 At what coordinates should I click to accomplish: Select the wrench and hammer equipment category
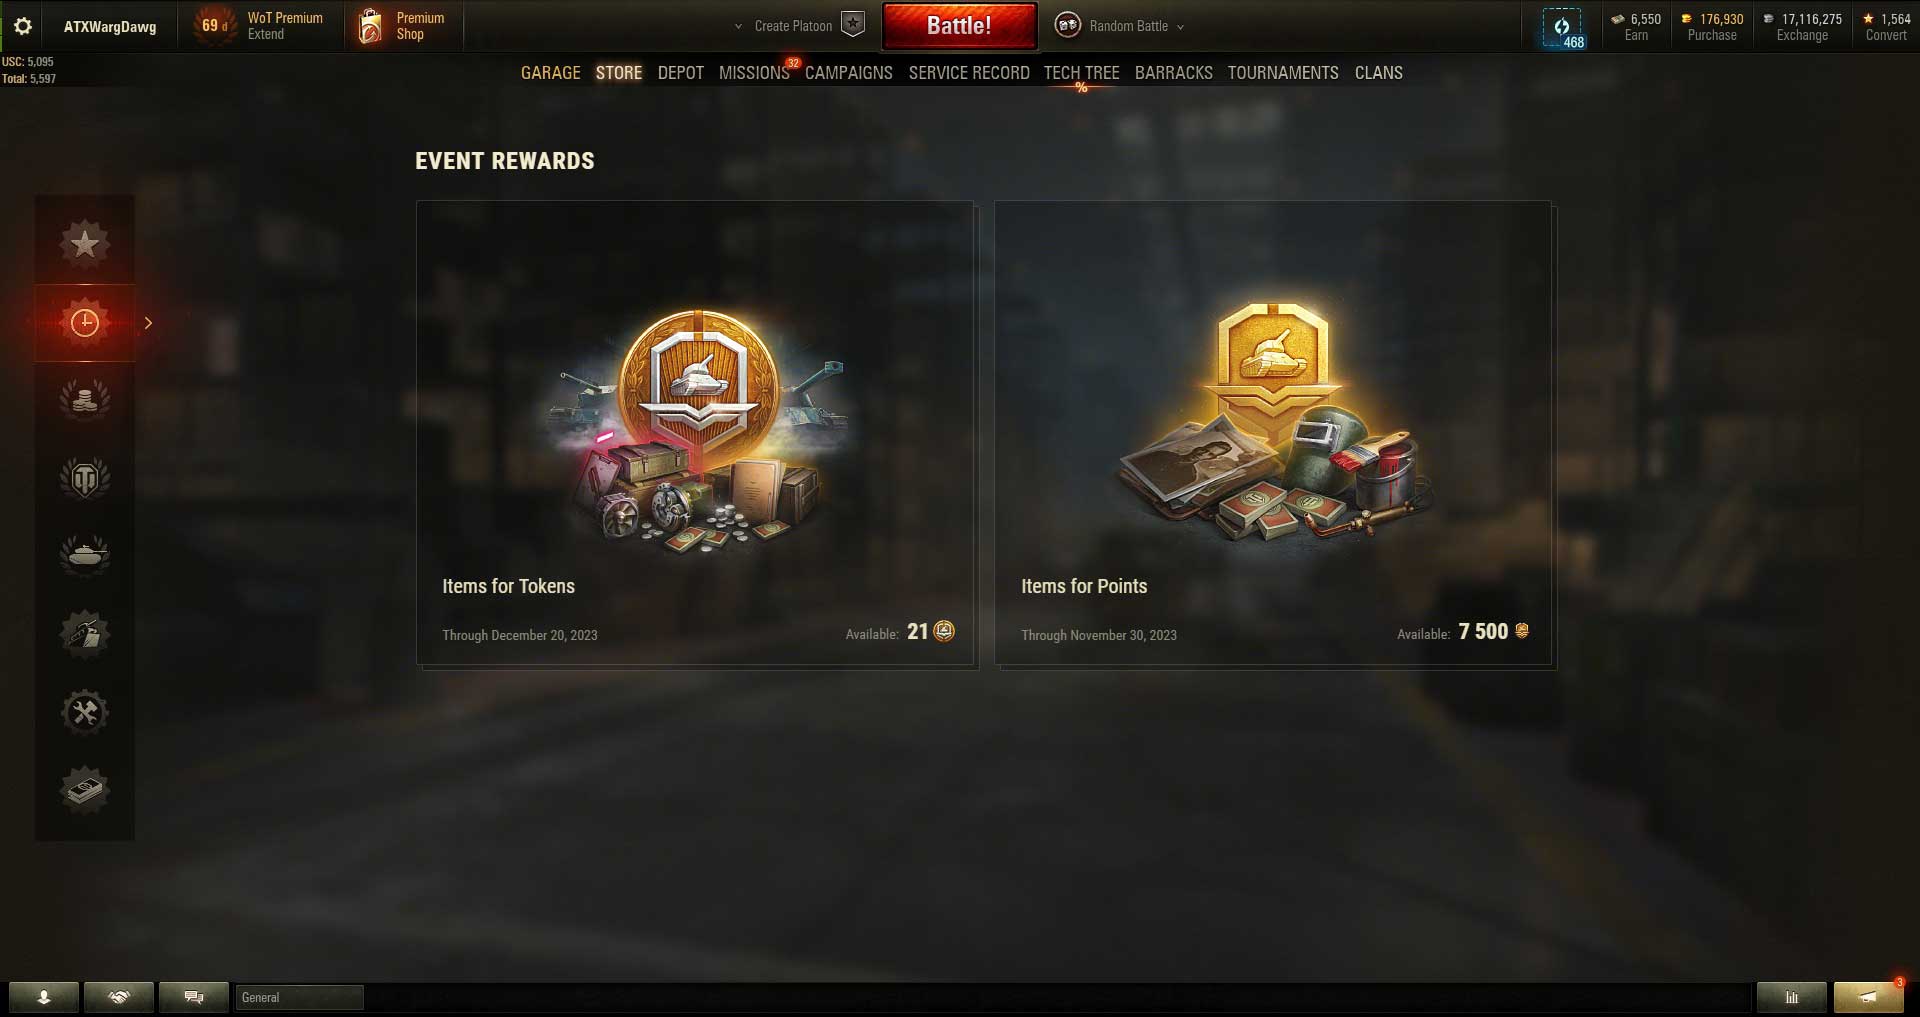pyautogui.click(x=85, y=712)
